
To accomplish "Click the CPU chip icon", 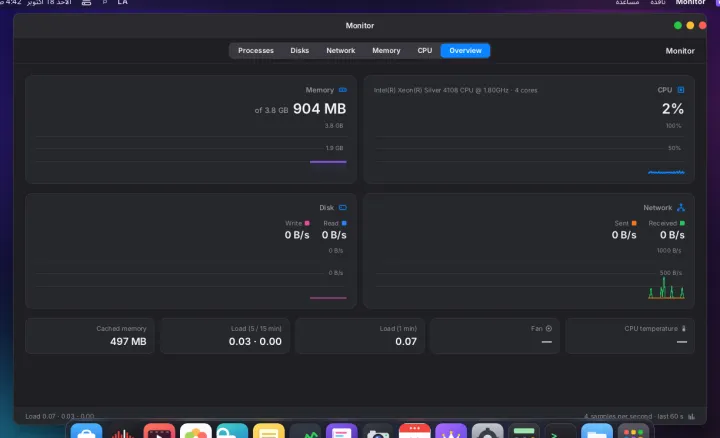I will pyautogui.click(x=681, y=90).
